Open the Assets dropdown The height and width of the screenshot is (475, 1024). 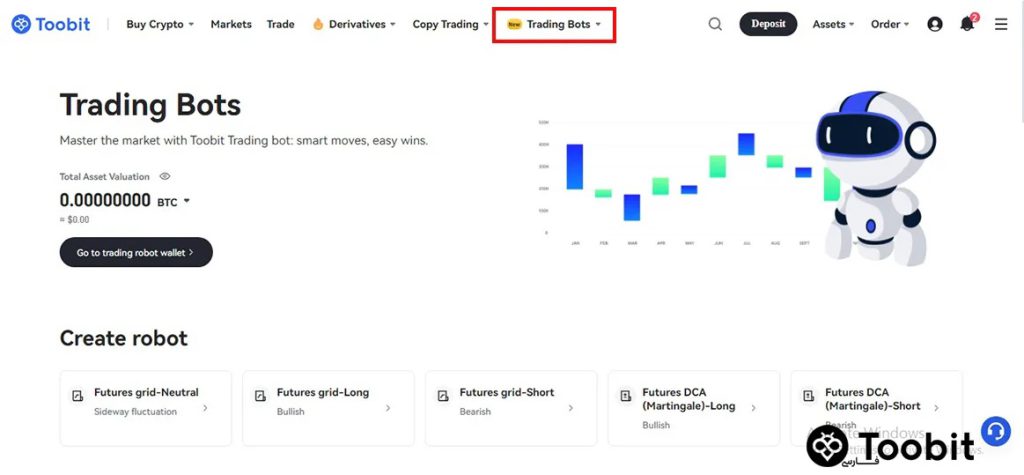[833, 24]
